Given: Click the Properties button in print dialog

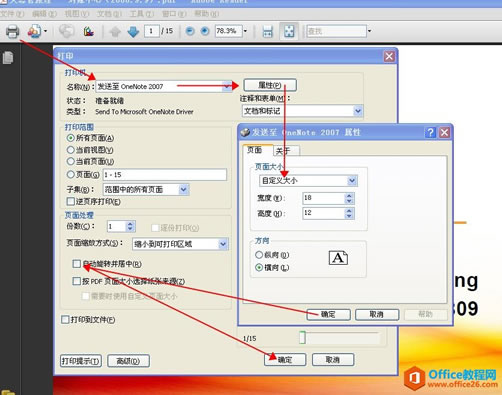Looking at the screenshot, I should pos(270,85).
